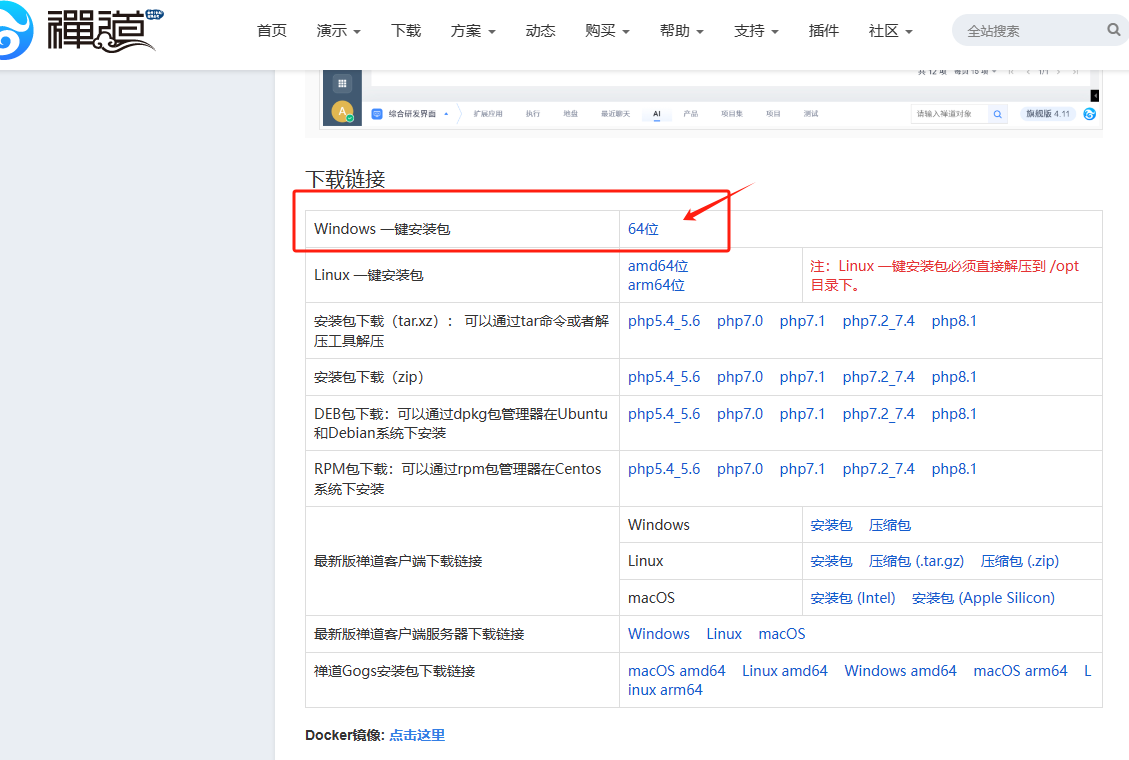
Task: Click the blue ZenTao icon beside version
Action: pos(1089,114)
